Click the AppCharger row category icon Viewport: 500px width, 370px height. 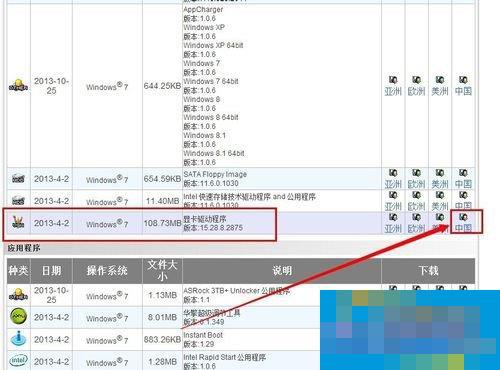point(18,86)
